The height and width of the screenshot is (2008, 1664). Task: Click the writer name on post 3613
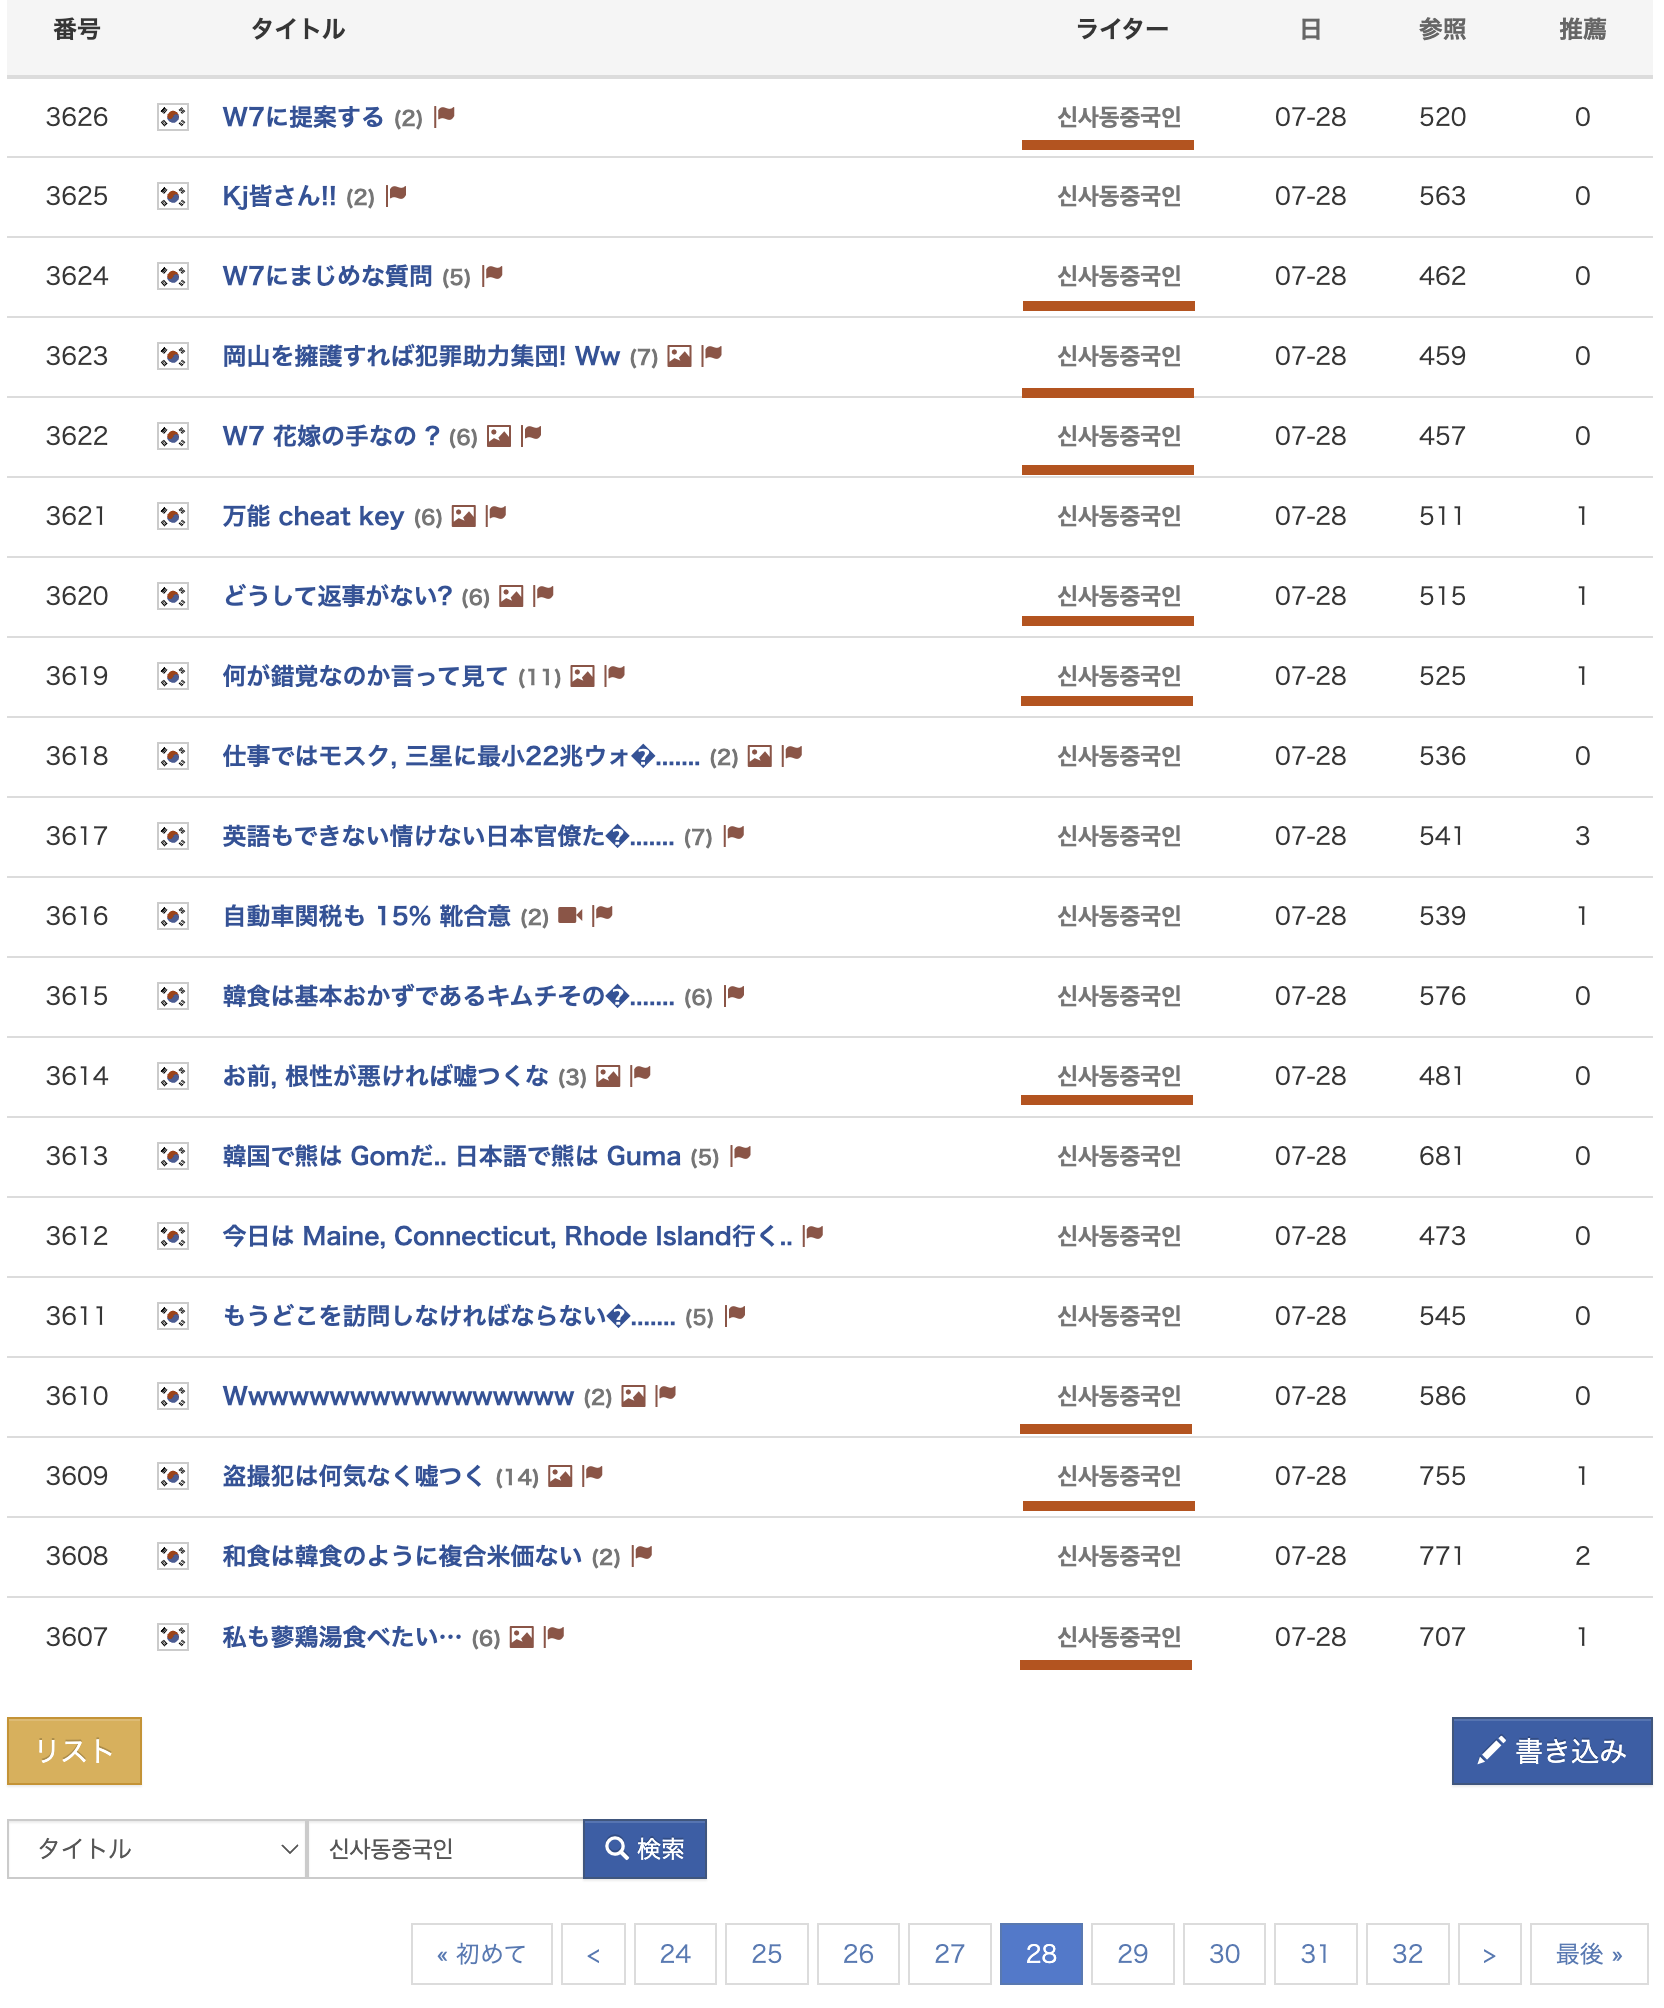(x=1119, y=1156)
